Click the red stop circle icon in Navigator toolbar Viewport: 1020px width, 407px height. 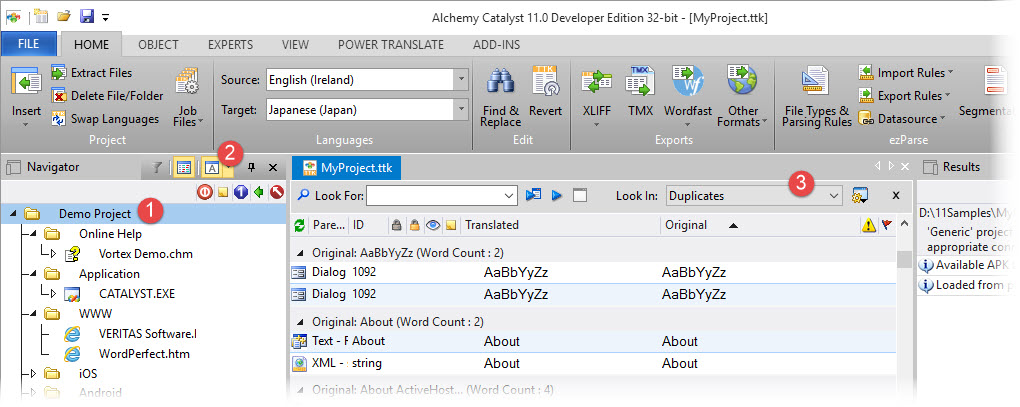(205, 192)
